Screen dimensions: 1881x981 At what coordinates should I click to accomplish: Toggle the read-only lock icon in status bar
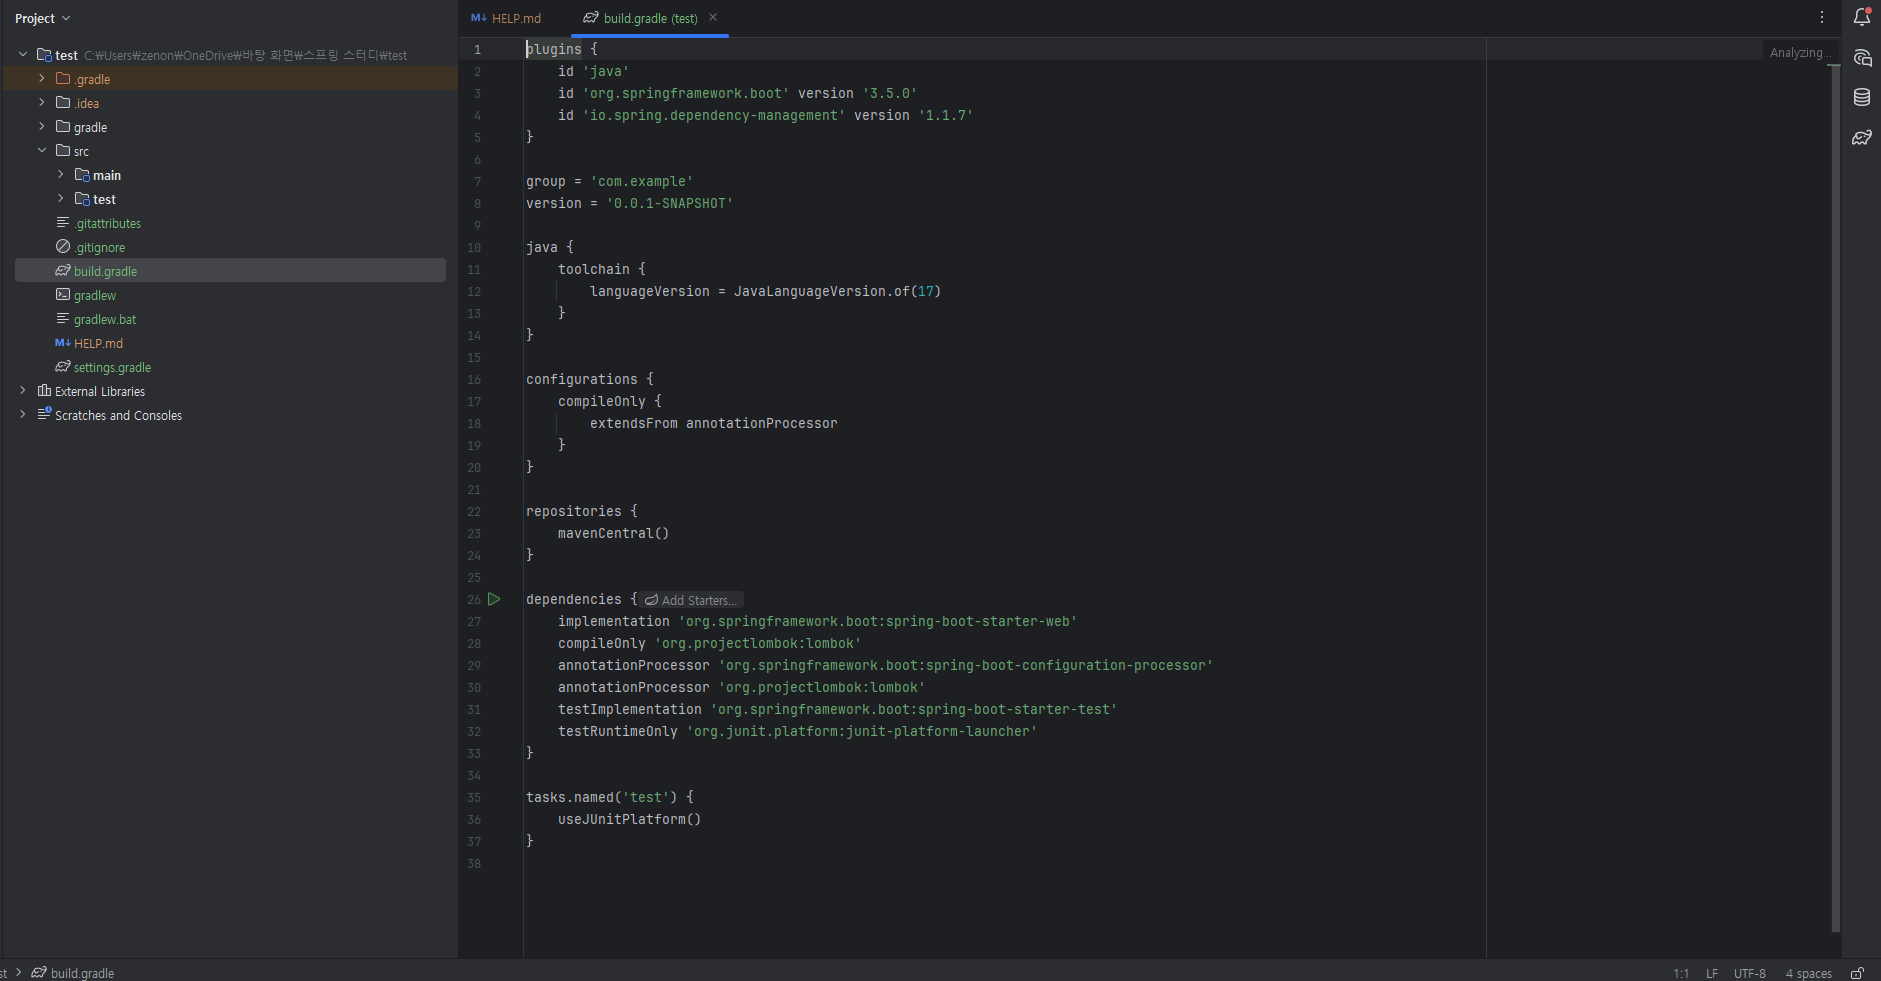(1857, 973)
